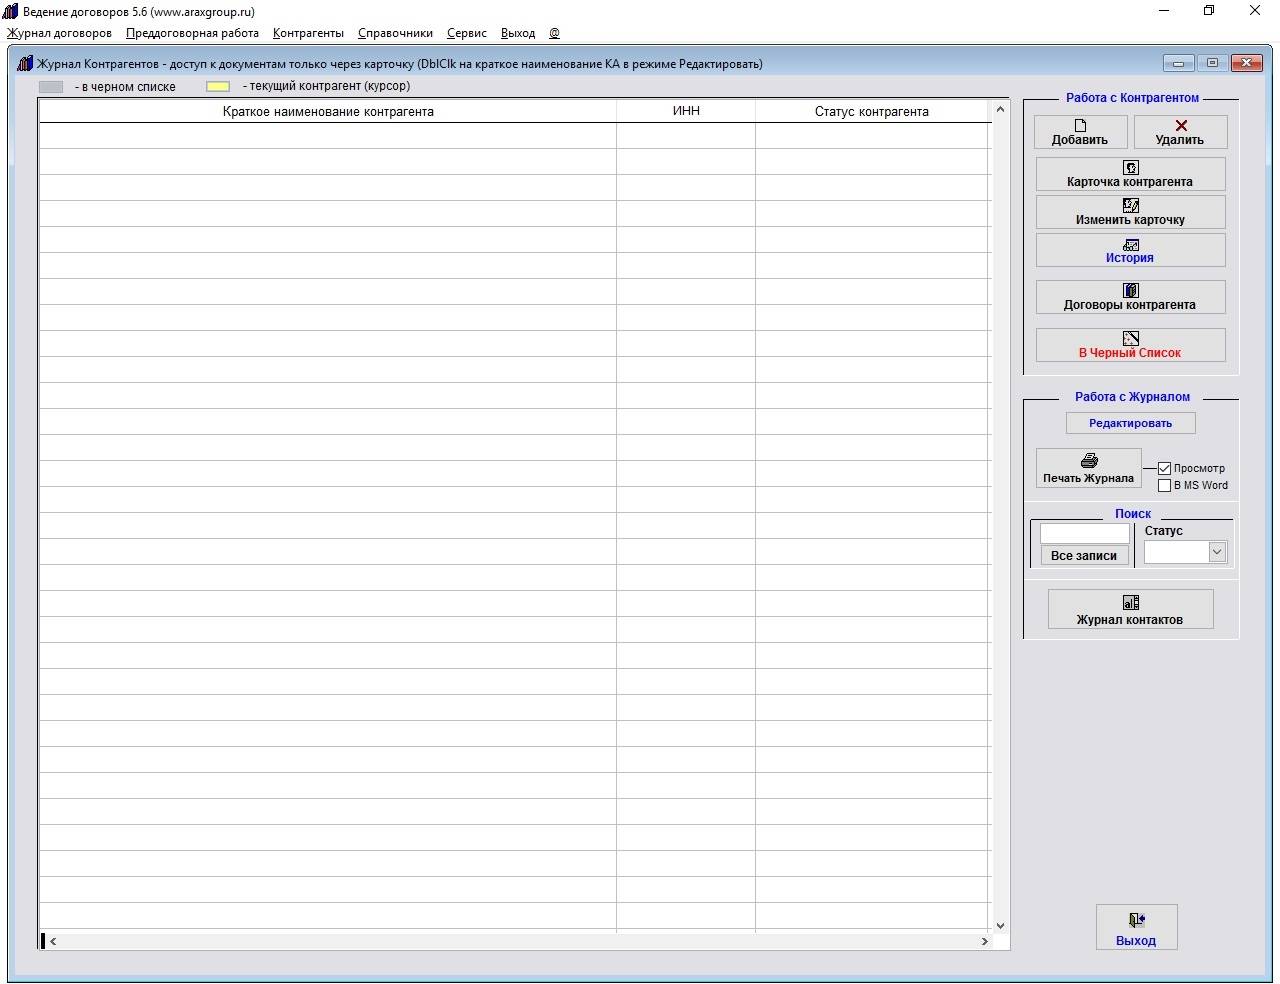
Task: Click the Журнал Контрагентов window icon
Action: (x=25, y=63)
